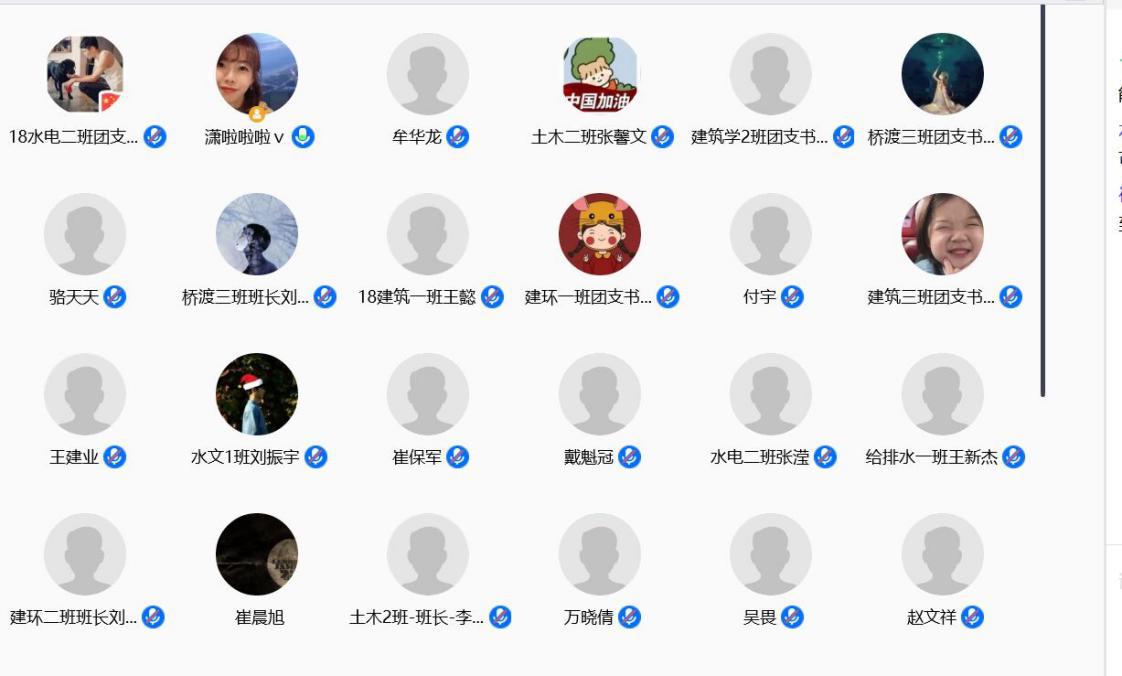Open 18水电二班团支 dog photo avatar
This screenshot has width=1122, height=676.
click(x=85, y=74)
